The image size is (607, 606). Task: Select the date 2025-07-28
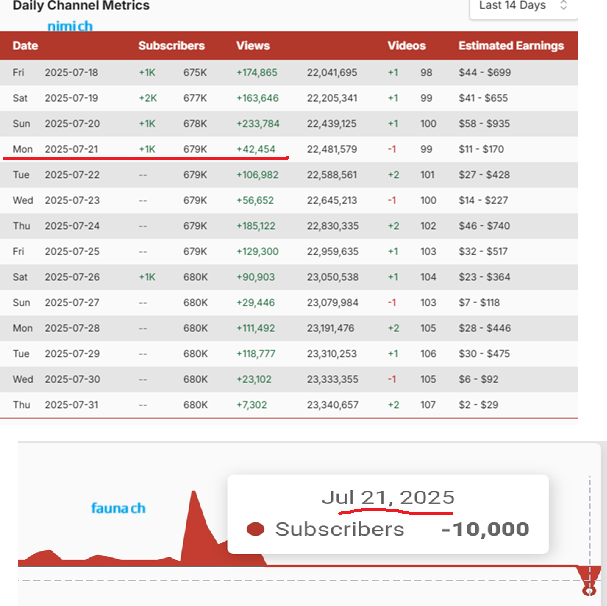(72, 328)
